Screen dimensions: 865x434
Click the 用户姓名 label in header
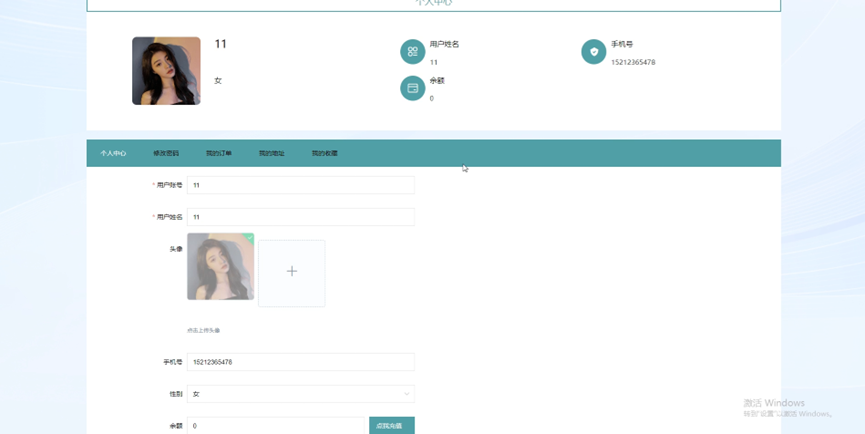tap(444, 44)
